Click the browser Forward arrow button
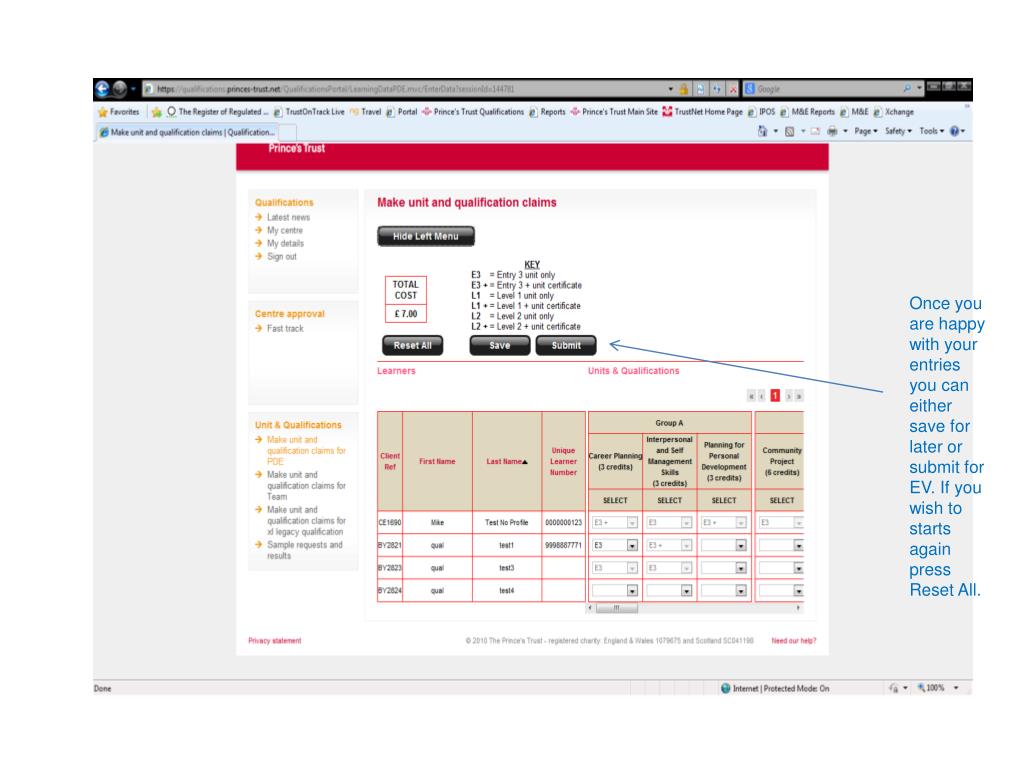Viewport: 1024px width, 768px height. click(x=120, y=88)
